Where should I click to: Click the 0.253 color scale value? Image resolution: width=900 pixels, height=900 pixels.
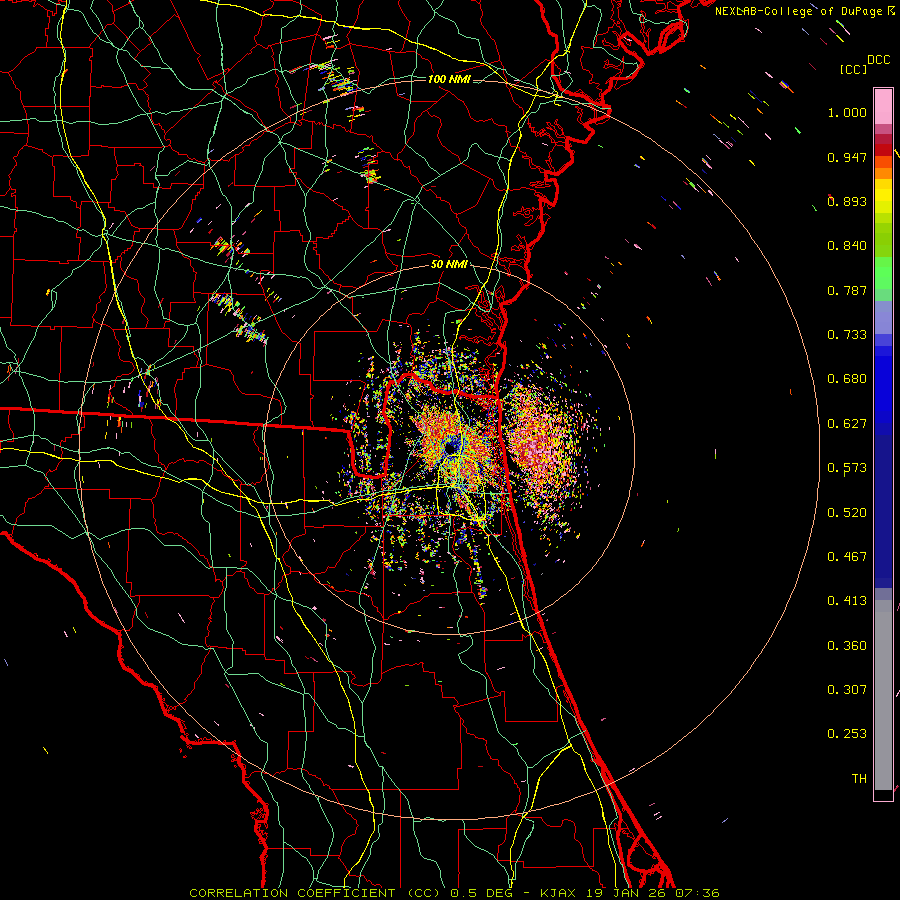[x=847, y=734]
